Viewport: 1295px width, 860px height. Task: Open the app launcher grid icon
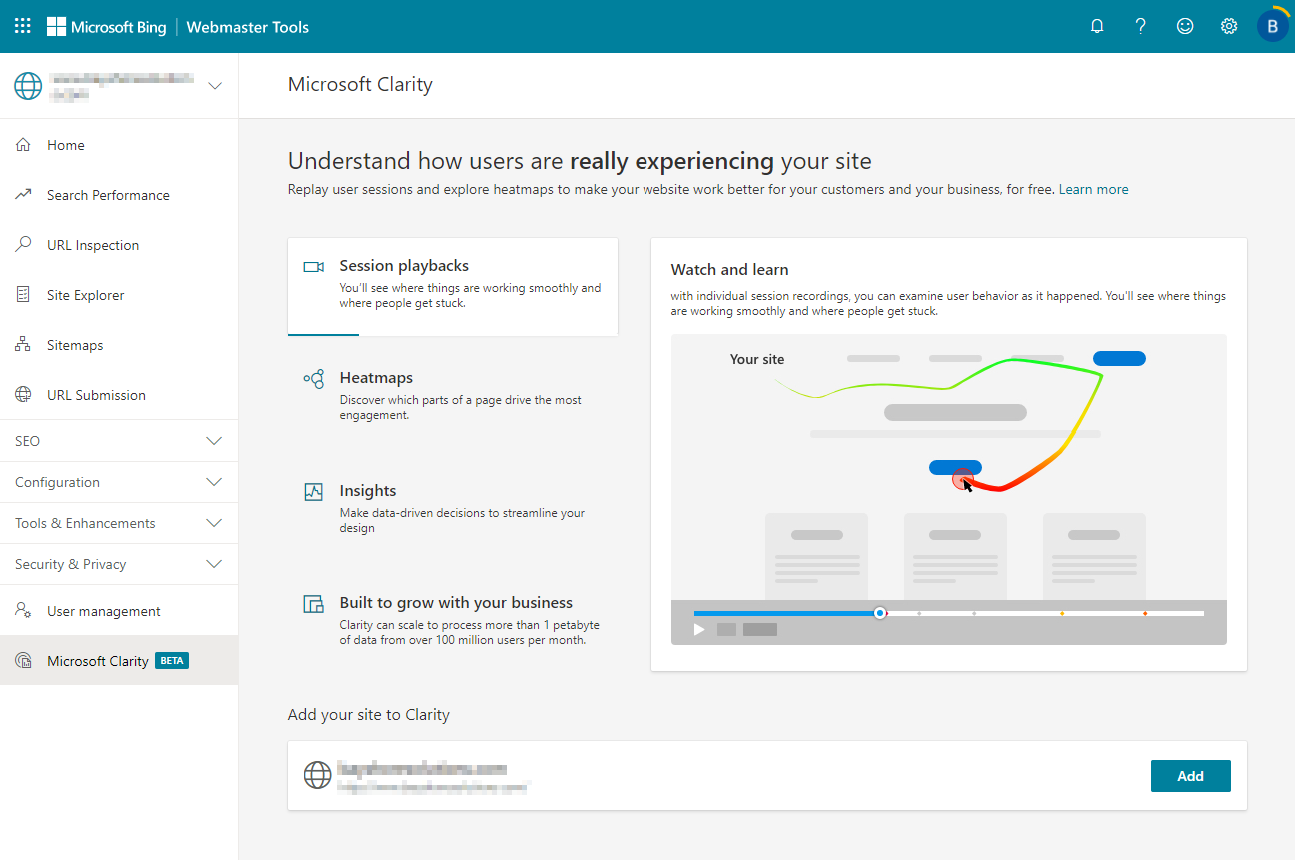click(x=23, y=27)
